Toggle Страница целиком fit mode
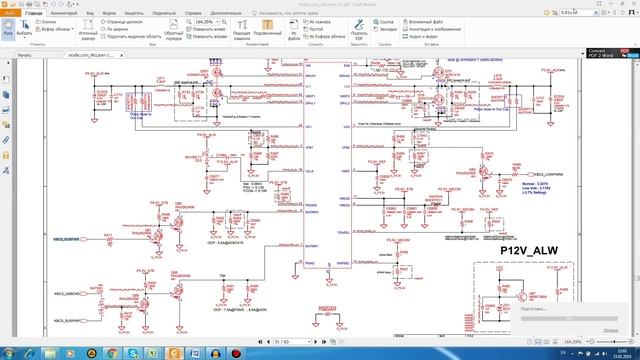This screenshot has height=360, width=640. click(122, 22)
